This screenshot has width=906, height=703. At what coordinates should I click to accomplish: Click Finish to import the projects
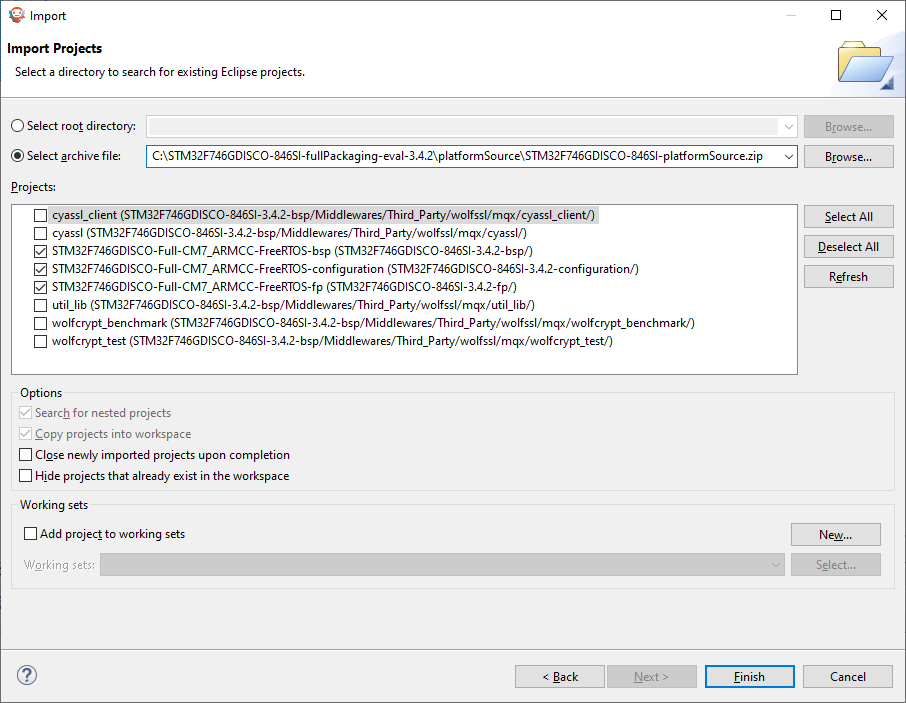[x=749, y=676]
